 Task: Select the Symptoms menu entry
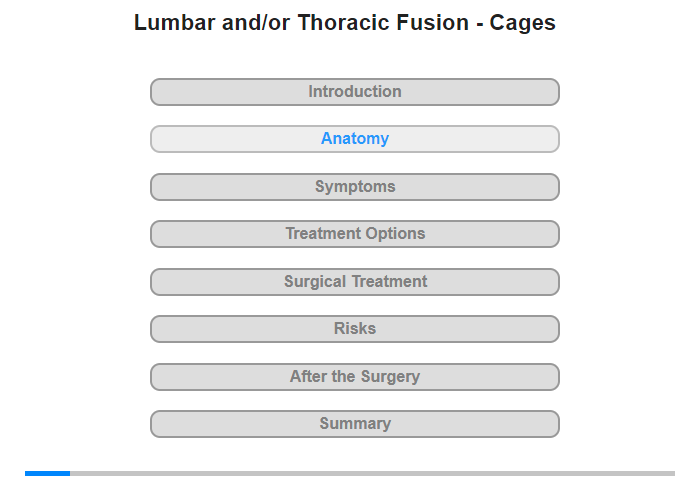[x=354, y=187]
